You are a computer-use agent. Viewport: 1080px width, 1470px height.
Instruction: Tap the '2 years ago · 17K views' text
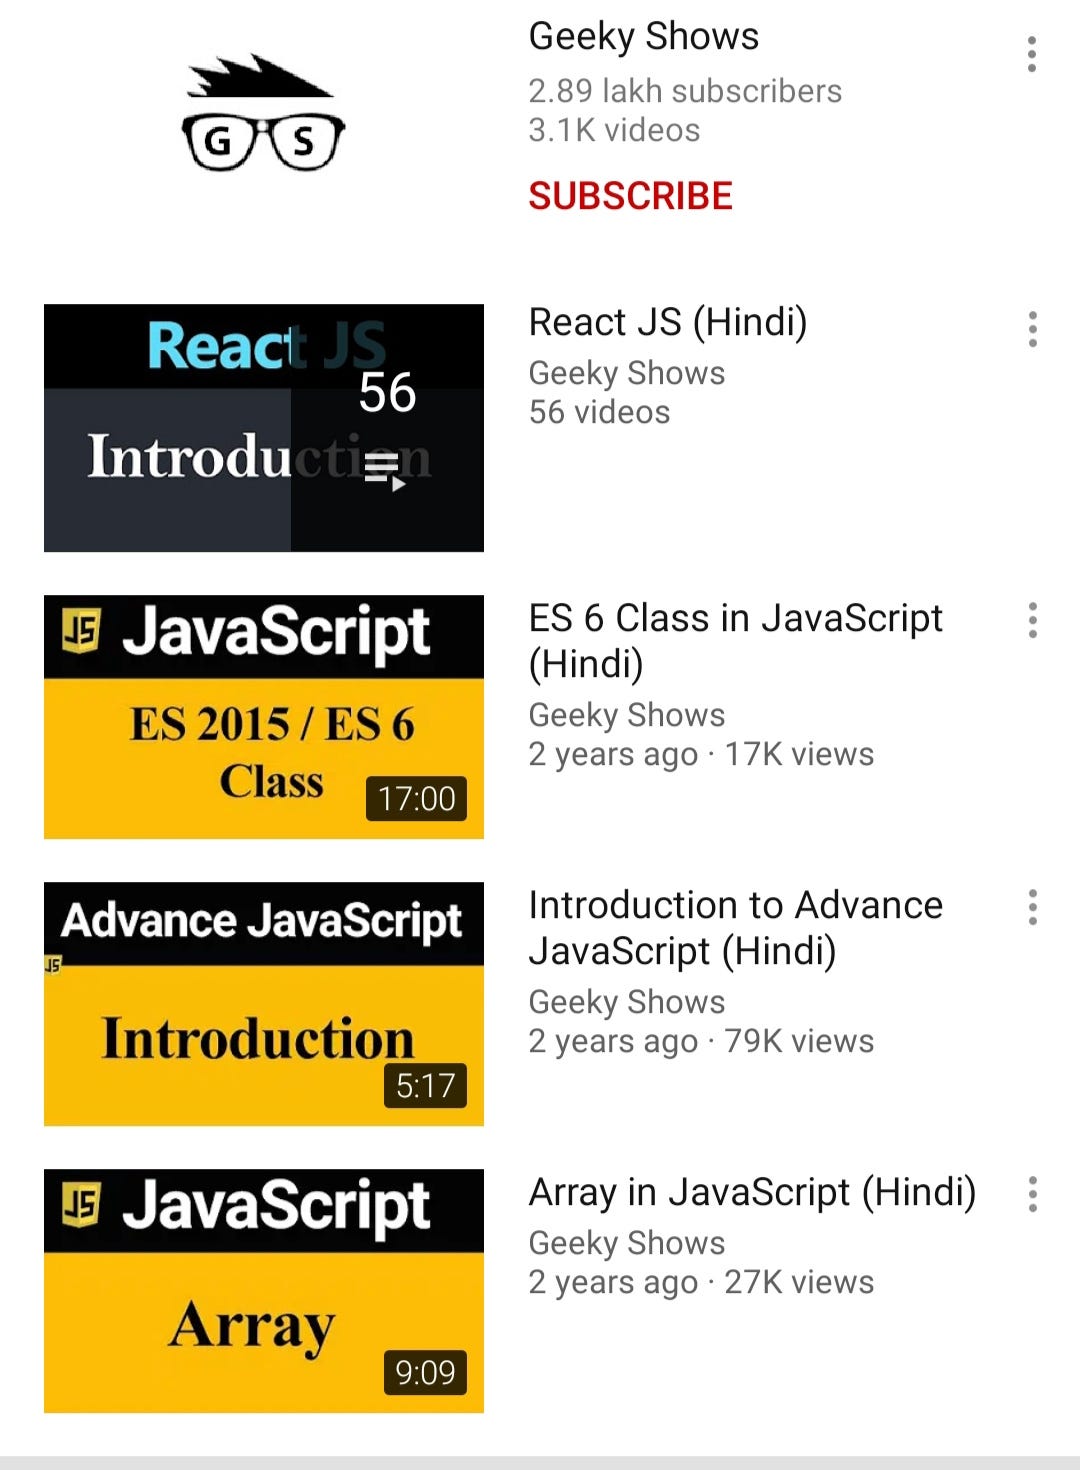tap(701, 755)
